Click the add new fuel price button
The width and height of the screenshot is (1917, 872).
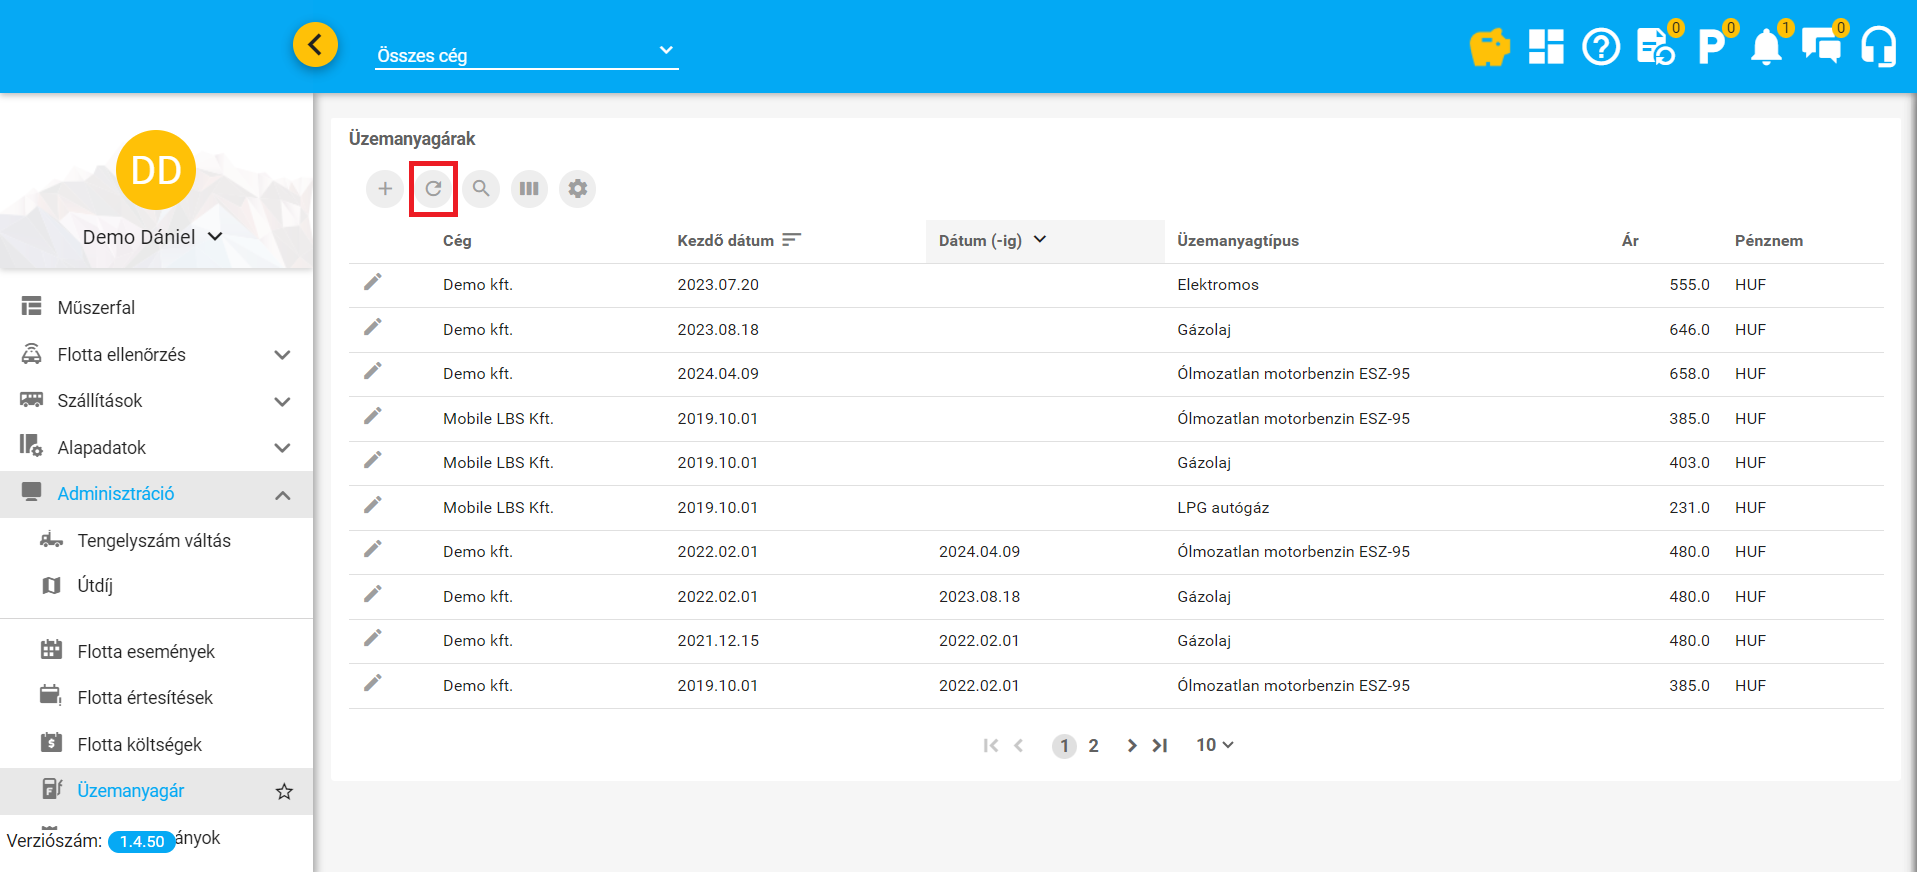point(385,188)
